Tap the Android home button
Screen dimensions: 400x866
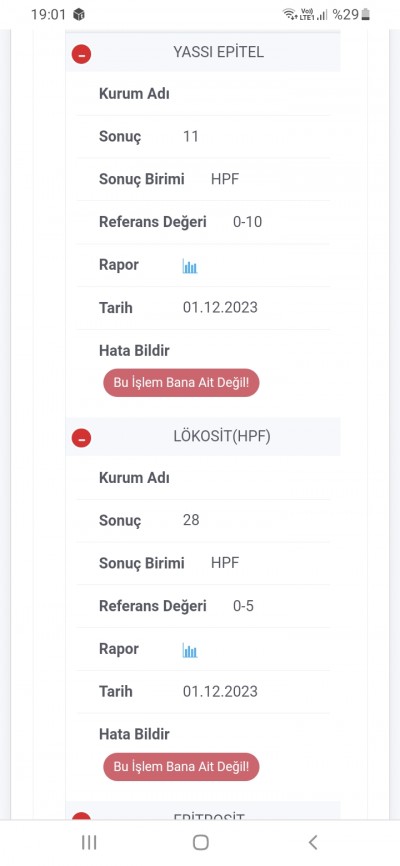201,842
